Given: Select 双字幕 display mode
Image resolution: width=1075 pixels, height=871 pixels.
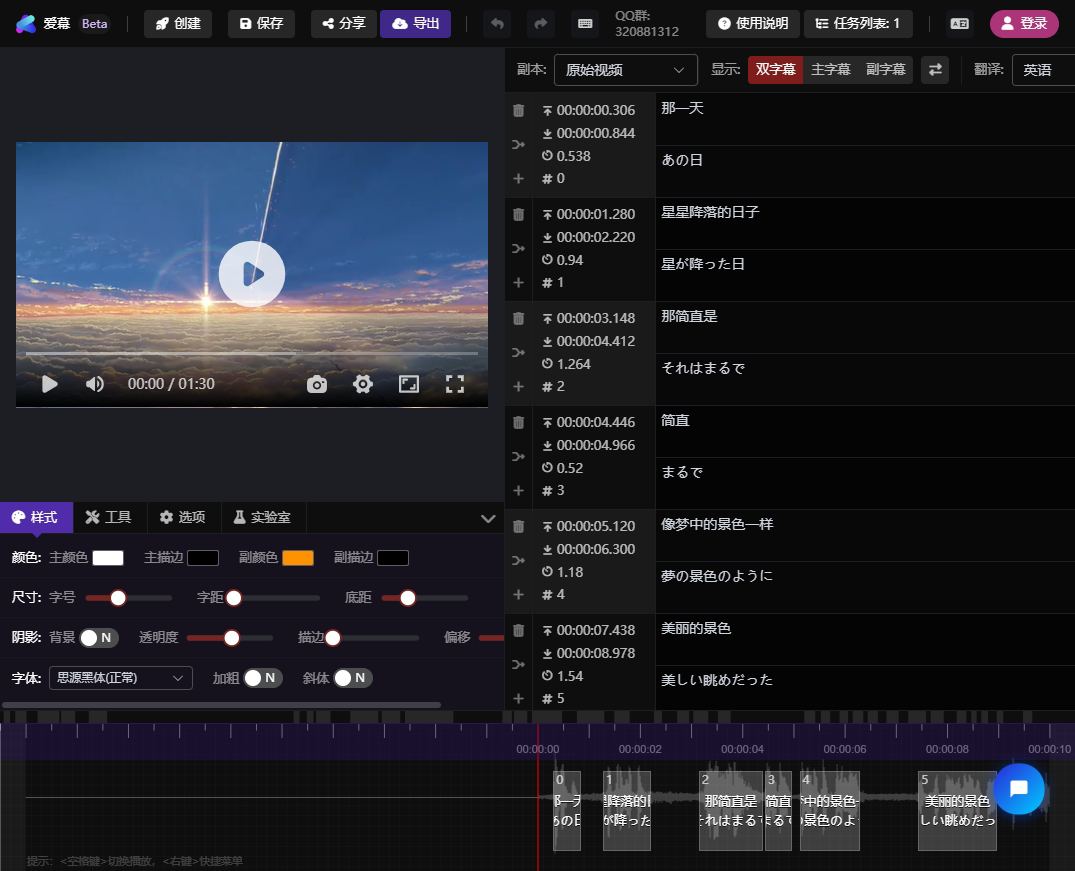Looking at the screenshot, I should click(775, 70).
